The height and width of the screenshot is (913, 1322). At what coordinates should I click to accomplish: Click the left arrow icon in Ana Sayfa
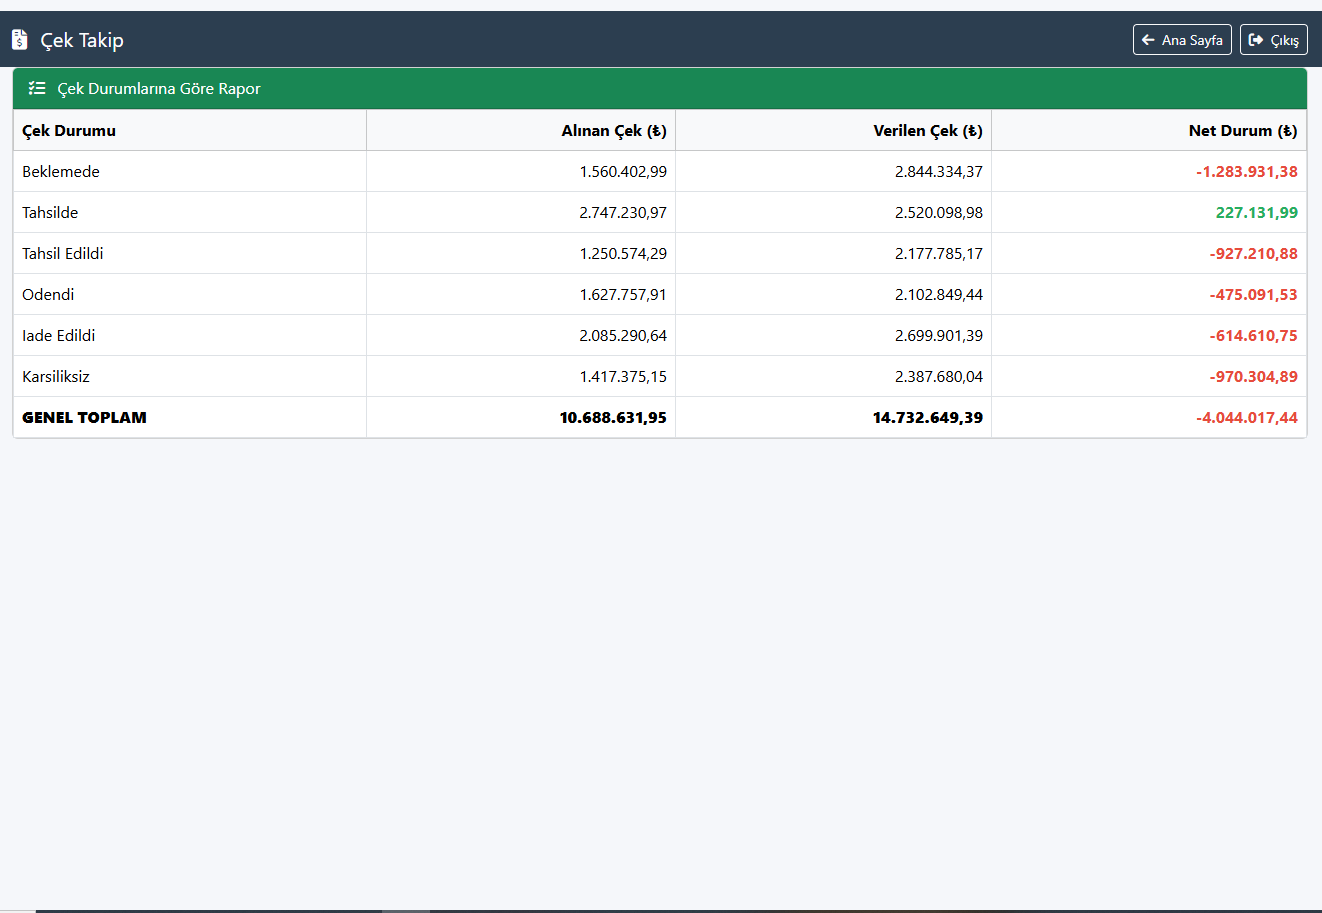coord(1148,40)
